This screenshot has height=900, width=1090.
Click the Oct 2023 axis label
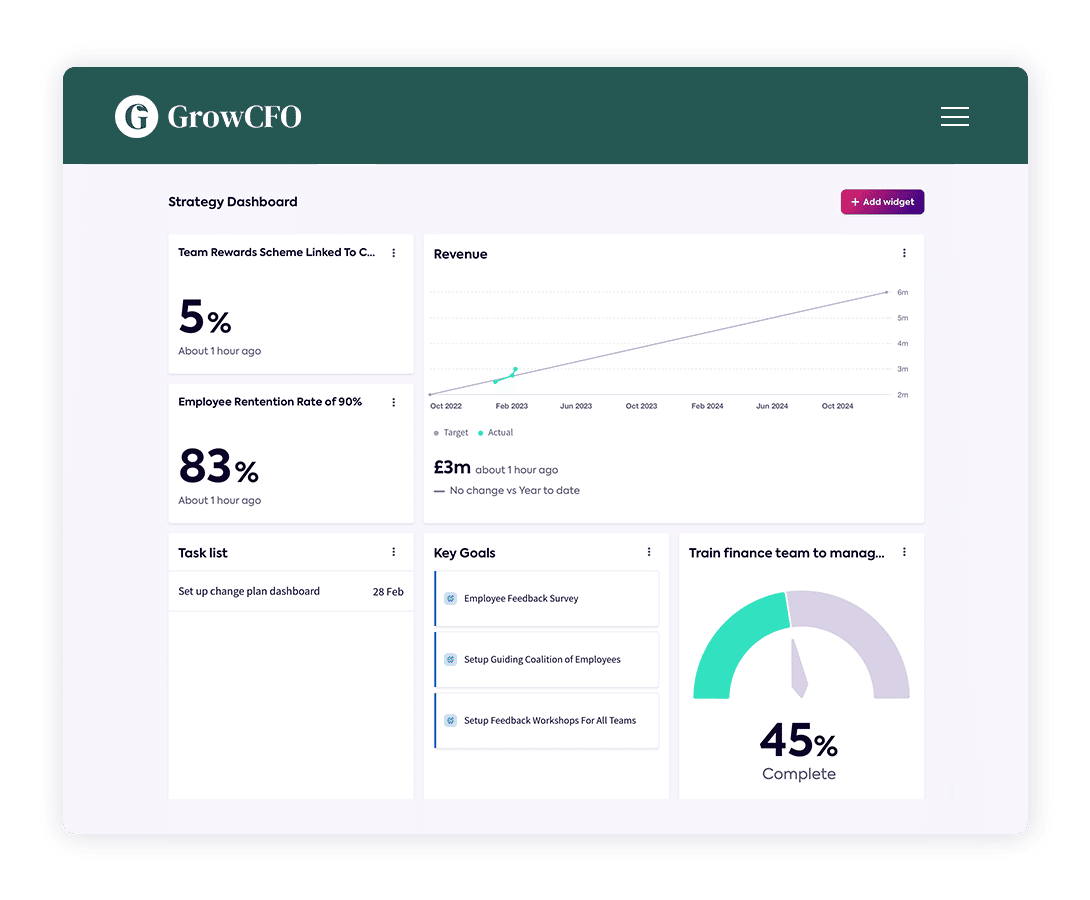(x=641, y=406)
